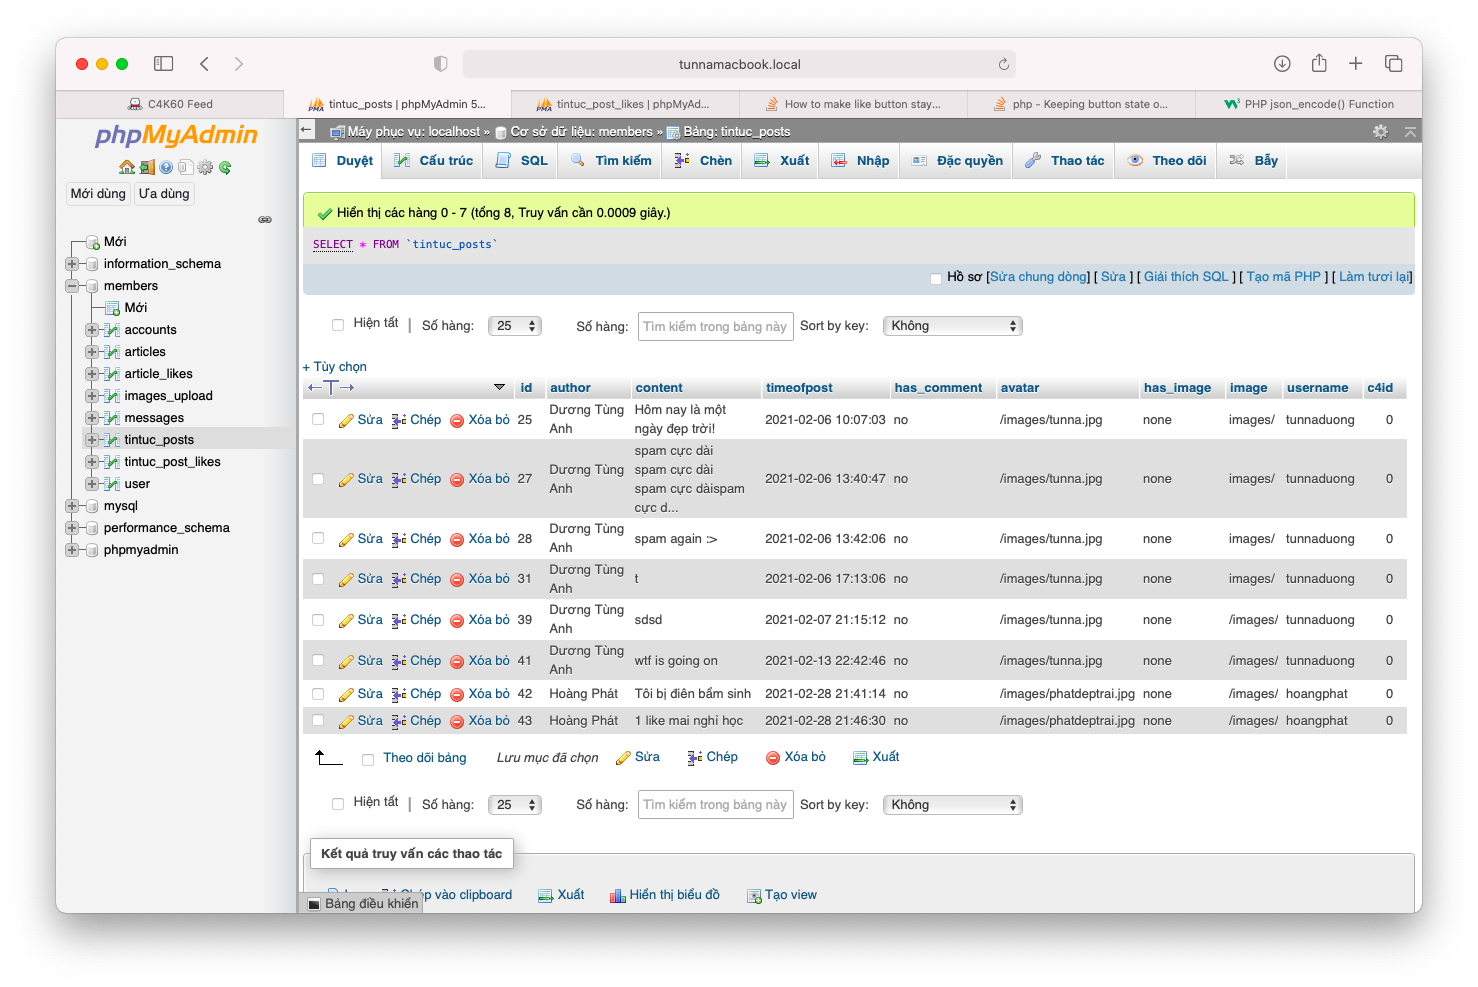Open the top Số hàng dropdown
This screenshot has width=1478, height=987.
[x=515, y=326]
